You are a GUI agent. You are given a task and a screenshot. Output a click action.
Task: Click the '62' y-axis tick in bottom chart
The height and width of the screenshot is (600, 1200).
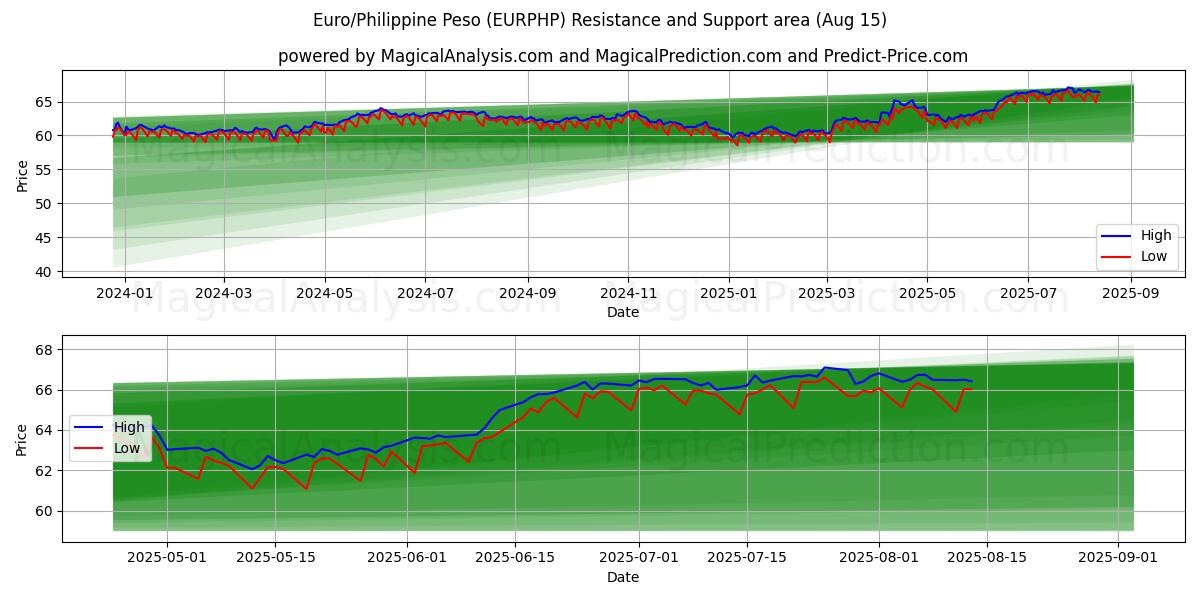coord(46,471)
